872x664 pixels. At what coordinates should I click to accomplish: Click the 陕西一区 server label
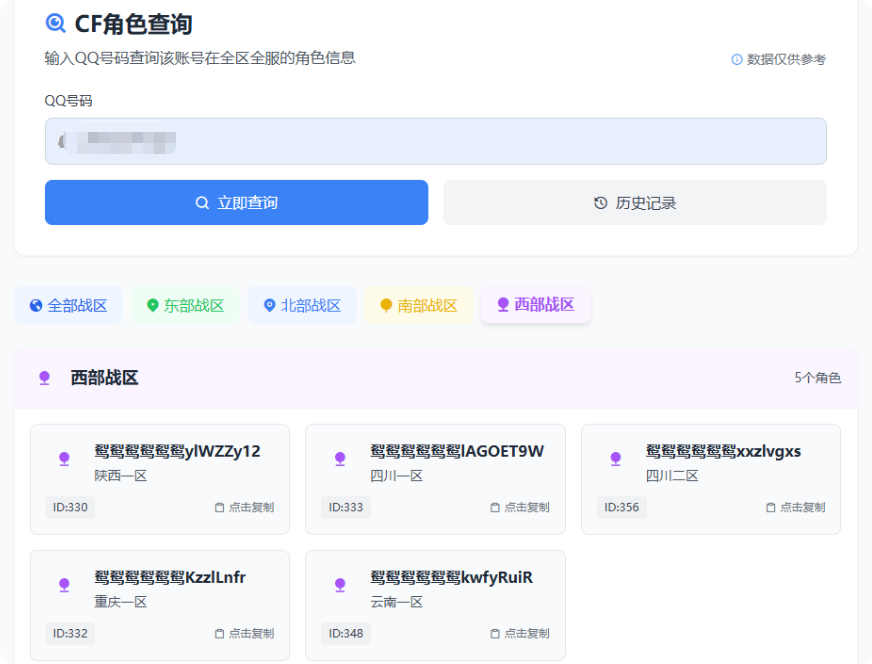(x=121, y=476)
